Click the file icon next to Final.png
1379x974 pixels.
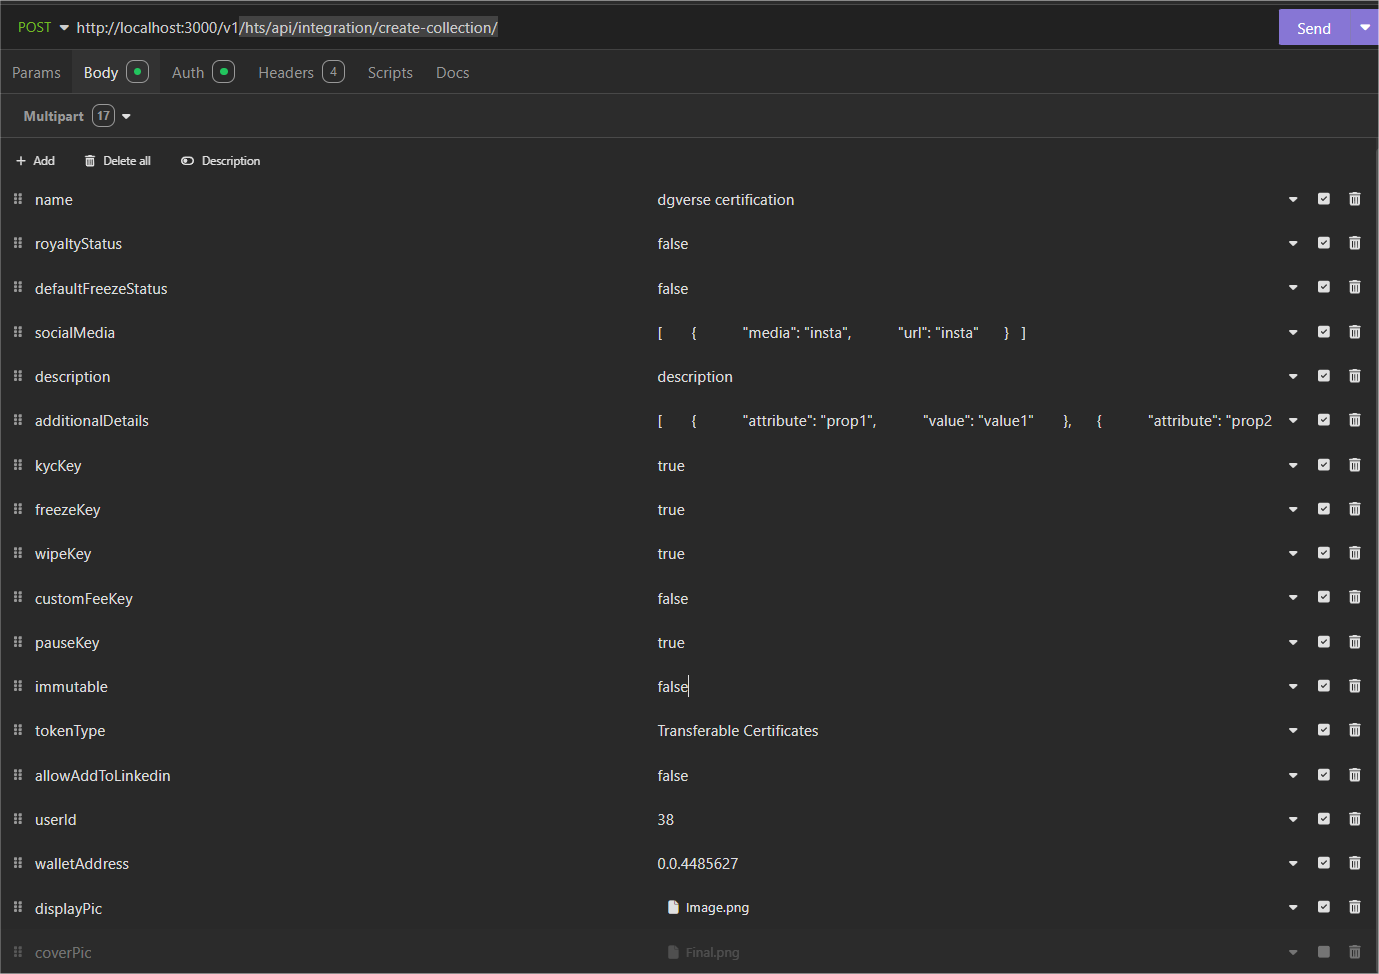pos(672,951)
